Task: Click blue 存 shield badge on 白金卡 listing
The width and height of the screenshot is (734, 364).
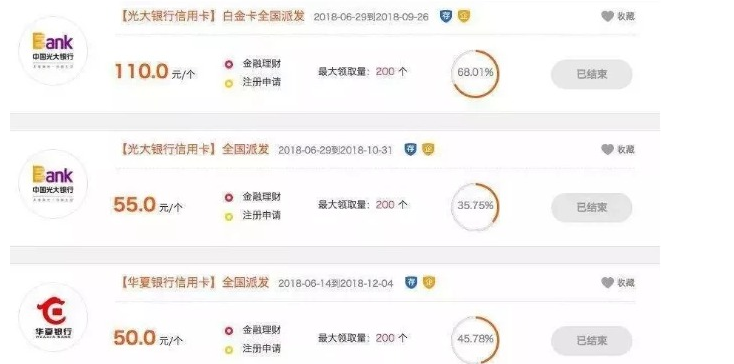Action: coord(446,16)
